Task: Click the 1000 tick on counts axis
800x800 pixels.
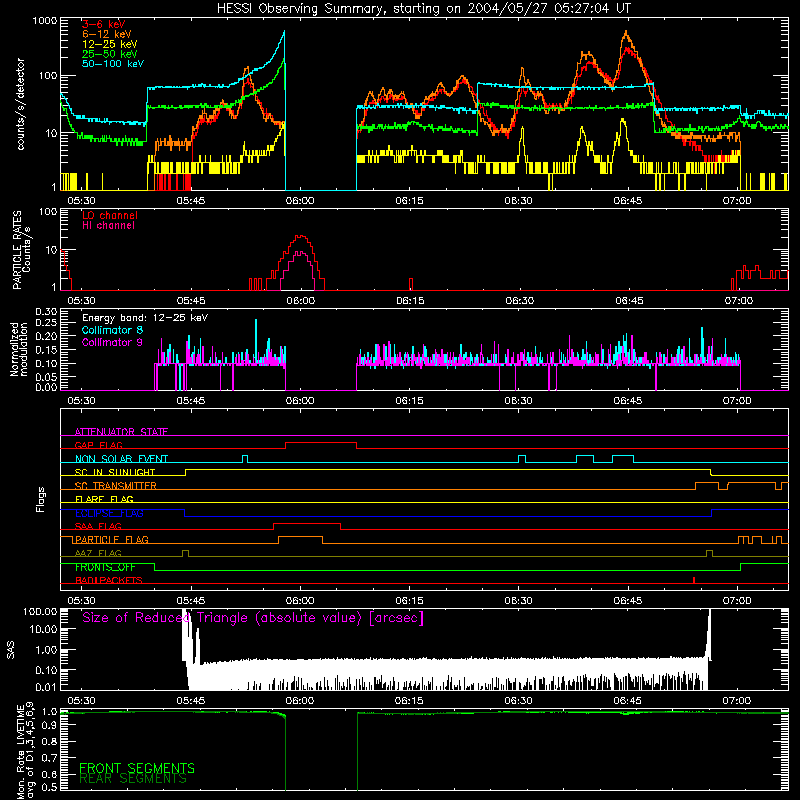Action: click(44, 21)
